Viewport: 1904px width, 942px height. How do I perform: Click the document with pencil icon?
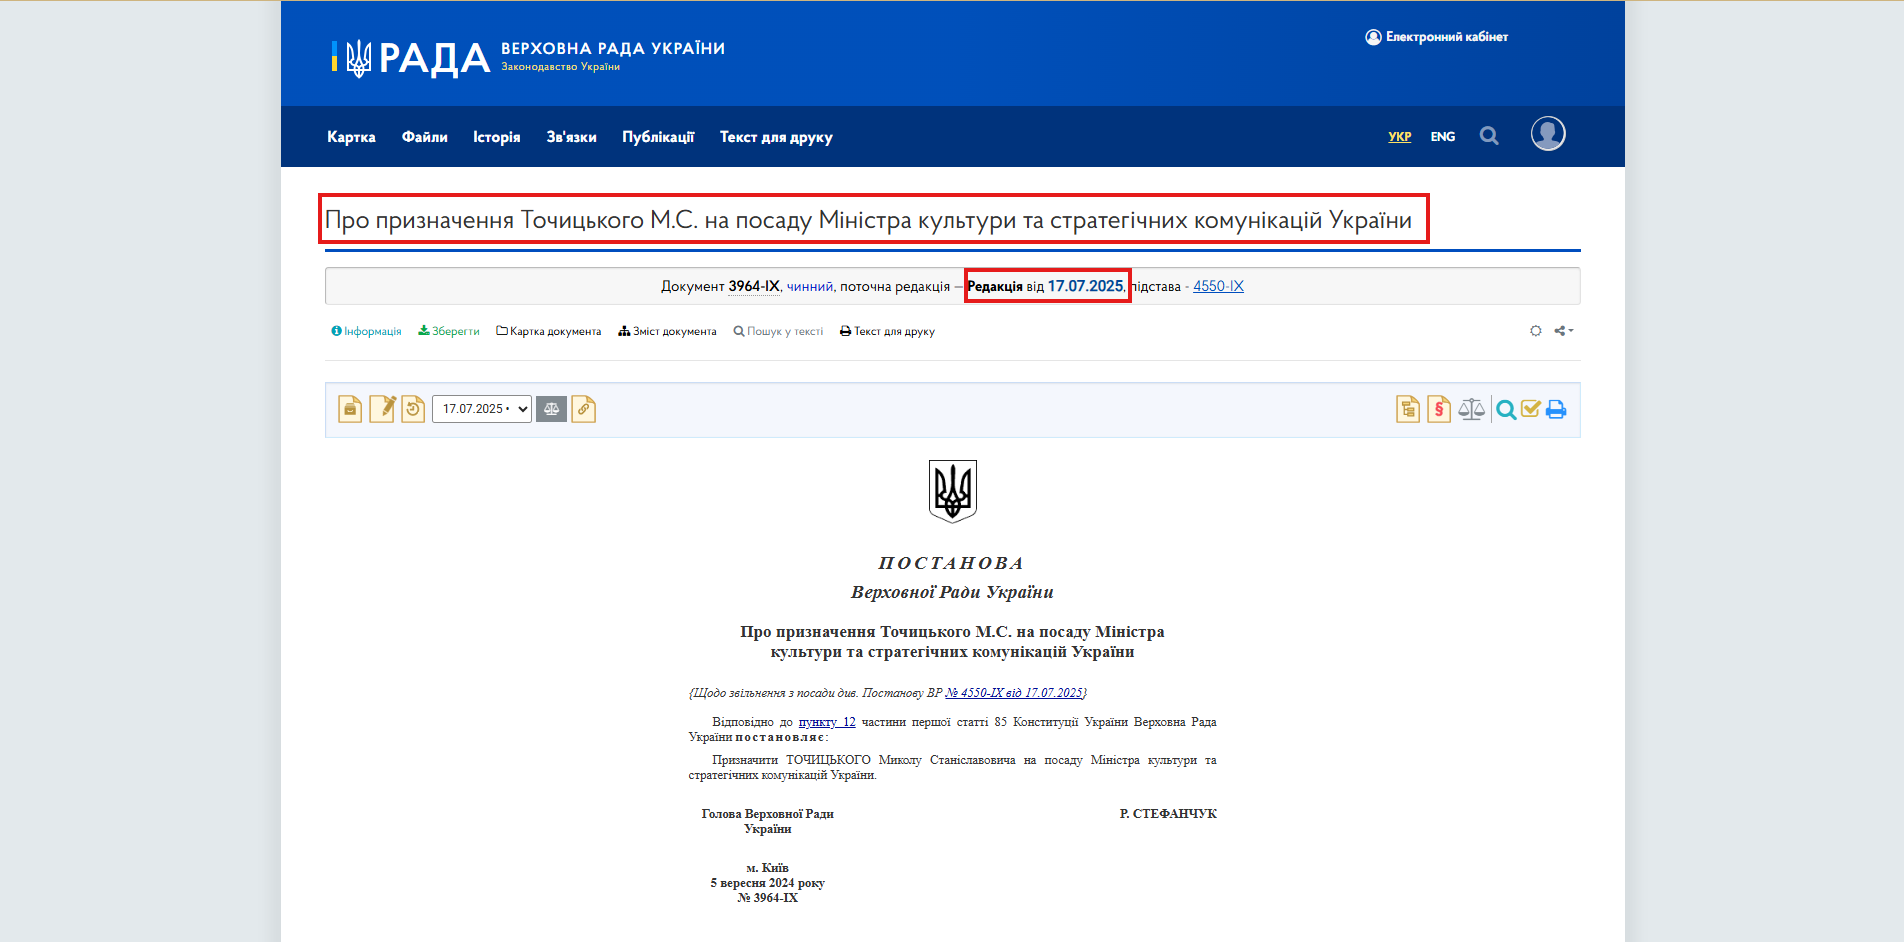pyautogui.click(x=382, y=409)
